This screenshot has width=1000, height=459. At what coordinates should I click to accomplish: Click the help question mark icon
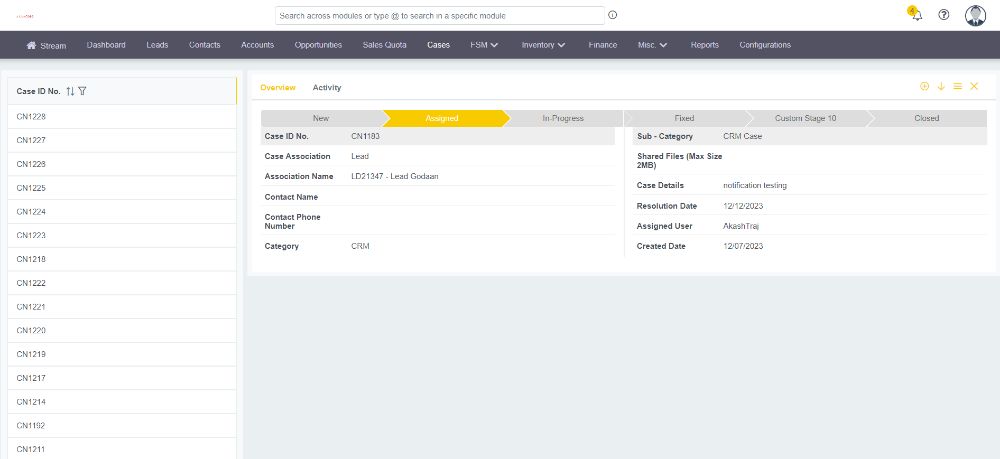tap(944, 15)
